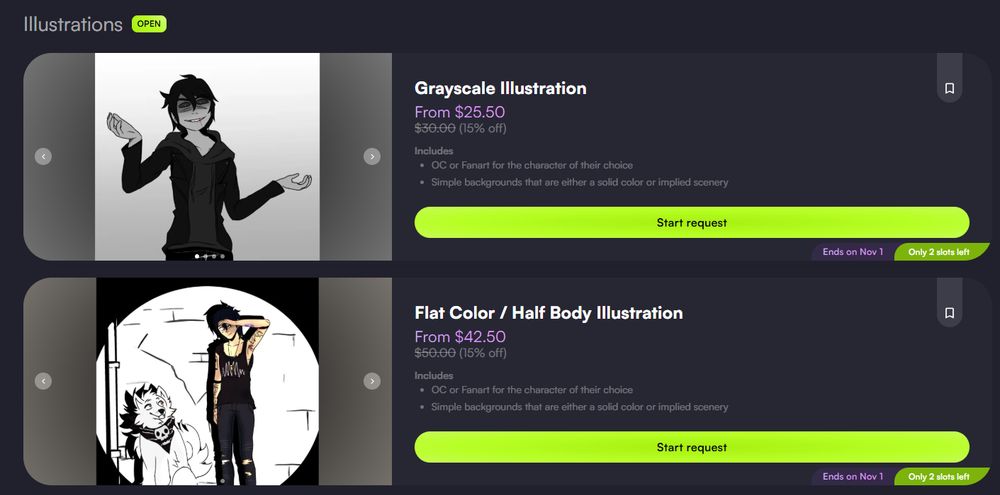Select first carousel dot on Grayscale image
Screen dimensions: 1000x495
tap(197, 256)
